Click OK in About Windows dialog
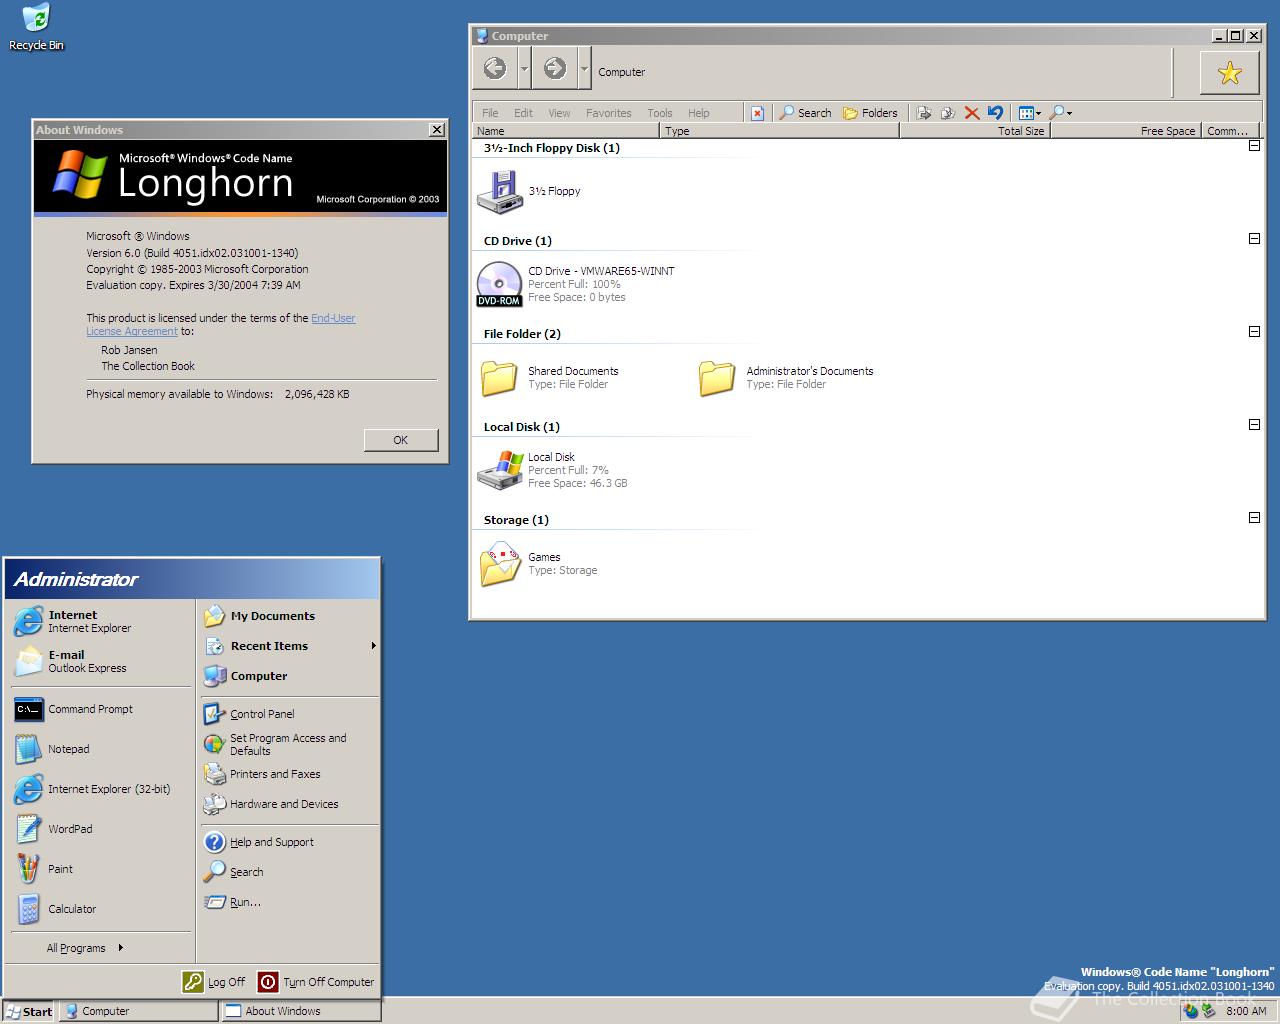Viewport: 1280px width, 1024px height. (x=400, y=440)
